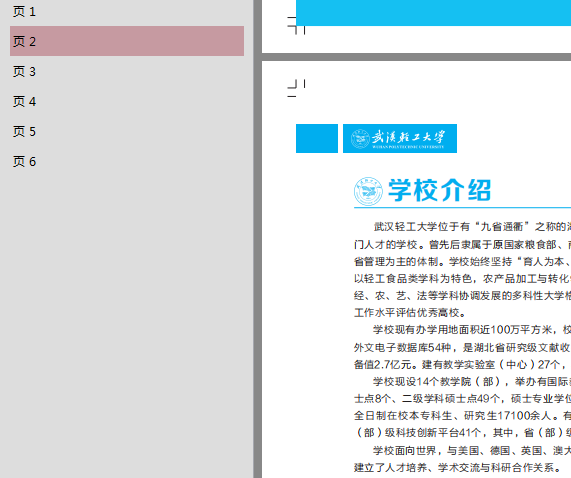Image resolution: width=571 pixels, height=478 pixels.
Task: Click the line starting 士点8个
Action: click(x=462, y=399)
